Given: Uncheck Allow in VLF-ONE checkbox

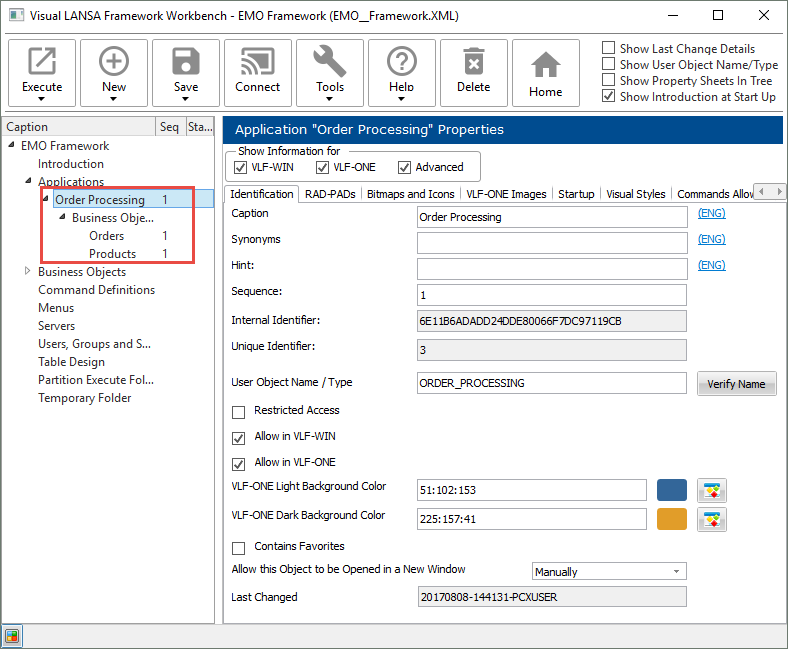Looking at the screenshot, I should click(239, 464).
